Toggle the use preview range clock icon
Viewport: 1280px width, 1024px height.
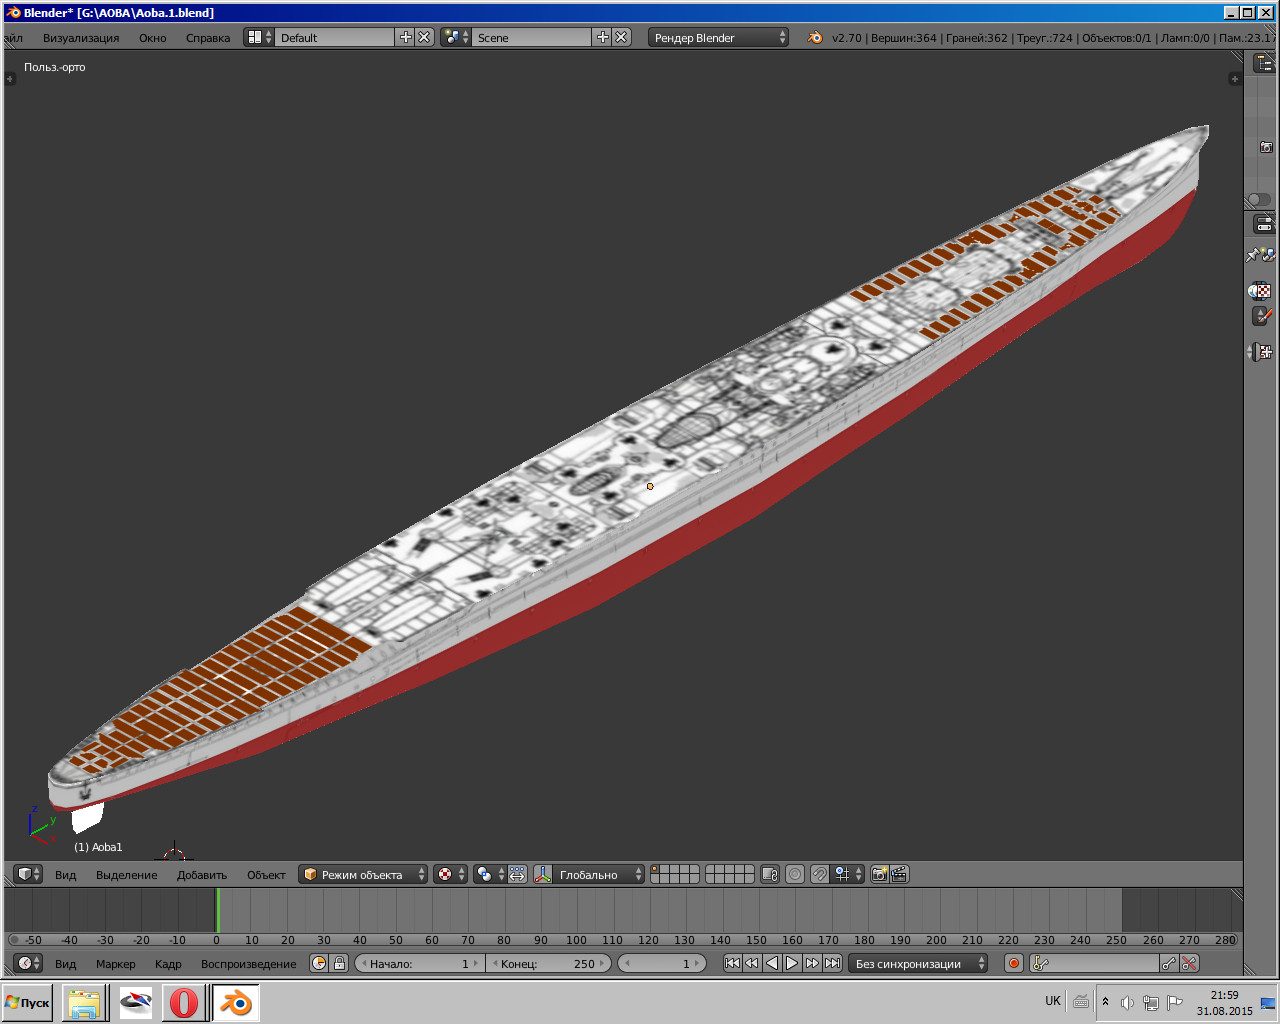pos(319,964)
